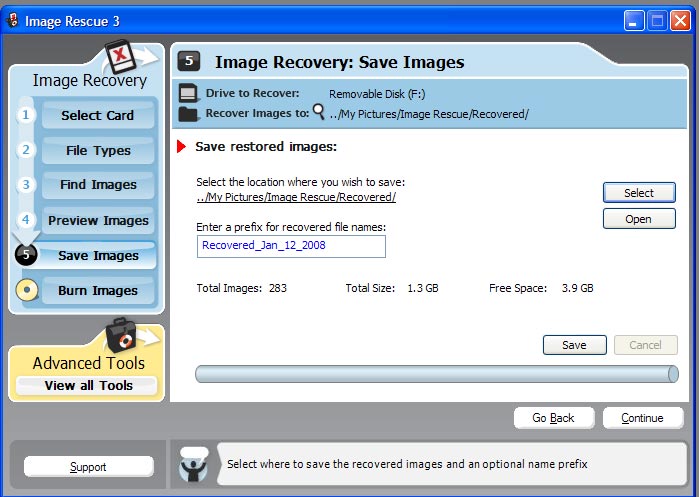Click the Advanced Tools panel heading
699x497 pixels.
coord(89,363)
